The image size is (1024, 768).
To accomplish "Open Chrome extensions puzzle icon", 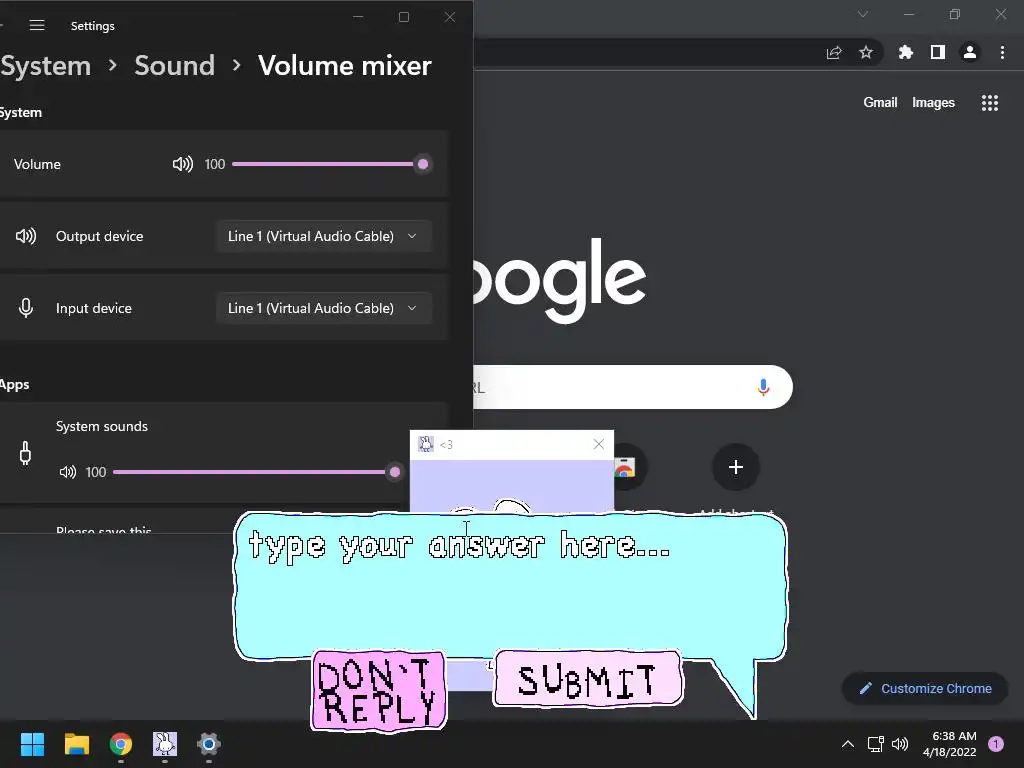I will click(905, 52).
